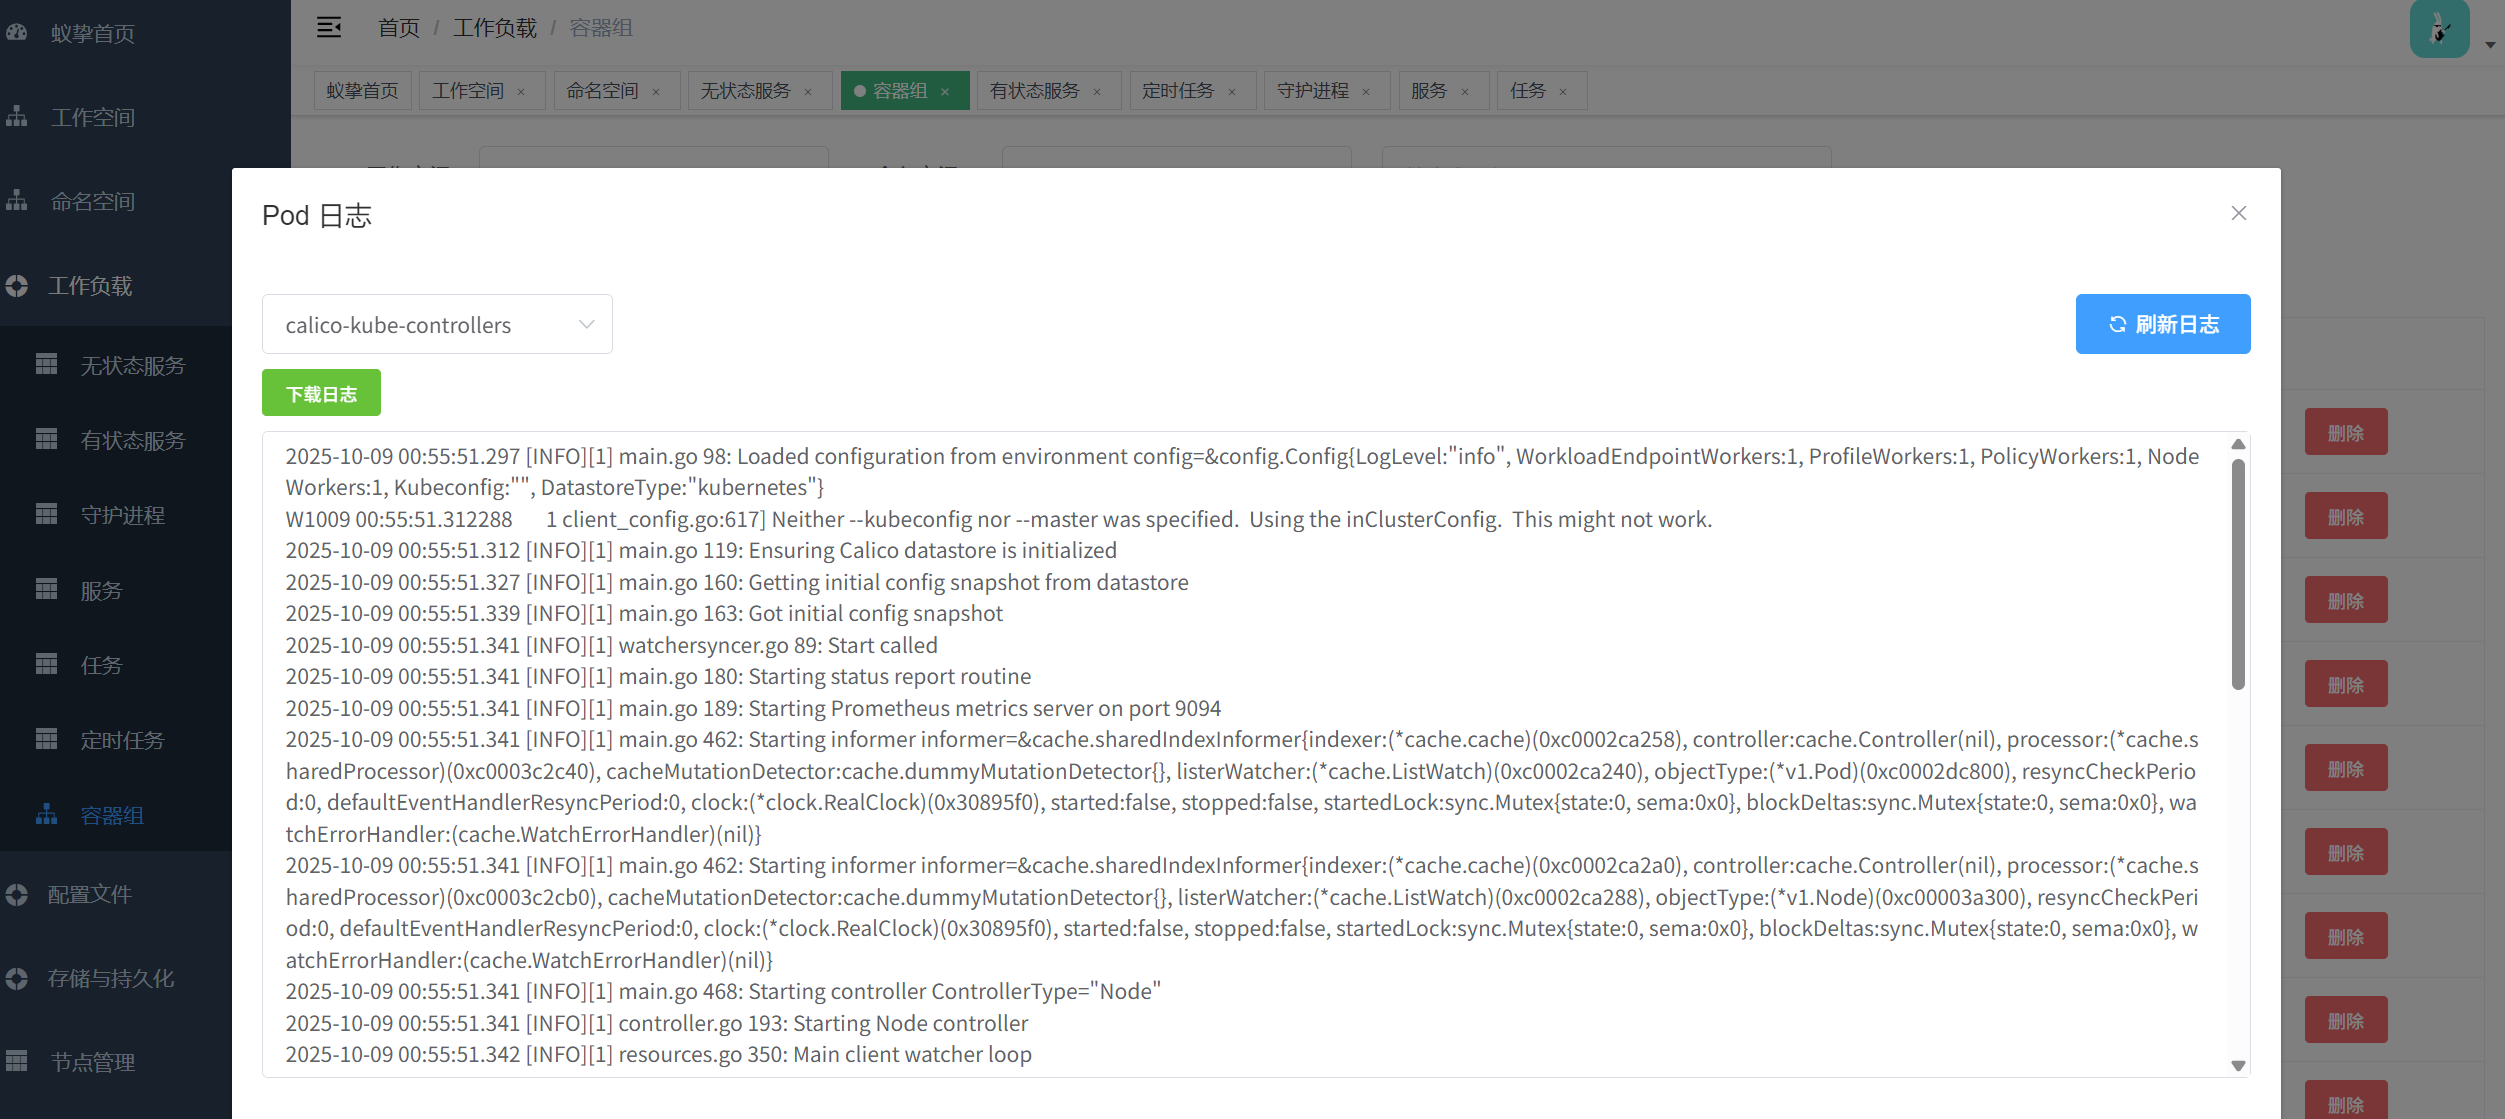
Task: Click the 下载日志 button
Action: click(x=321, y=393)
